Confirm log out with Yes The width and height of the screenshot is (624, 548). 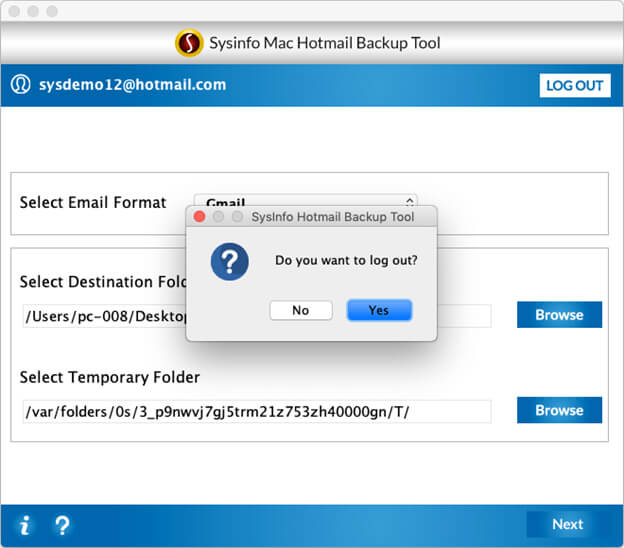(379, 310)
